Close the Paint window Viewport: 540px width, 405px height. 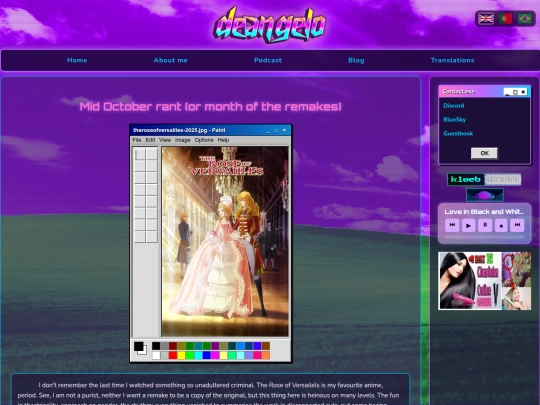pos(284,131)
